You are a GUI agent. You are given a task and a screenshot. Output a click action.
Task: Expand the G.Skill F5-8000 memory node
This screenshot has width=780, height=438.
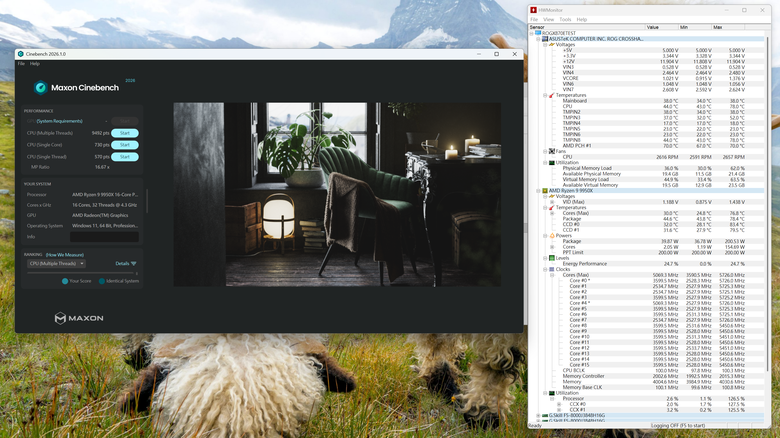point(538,415)
